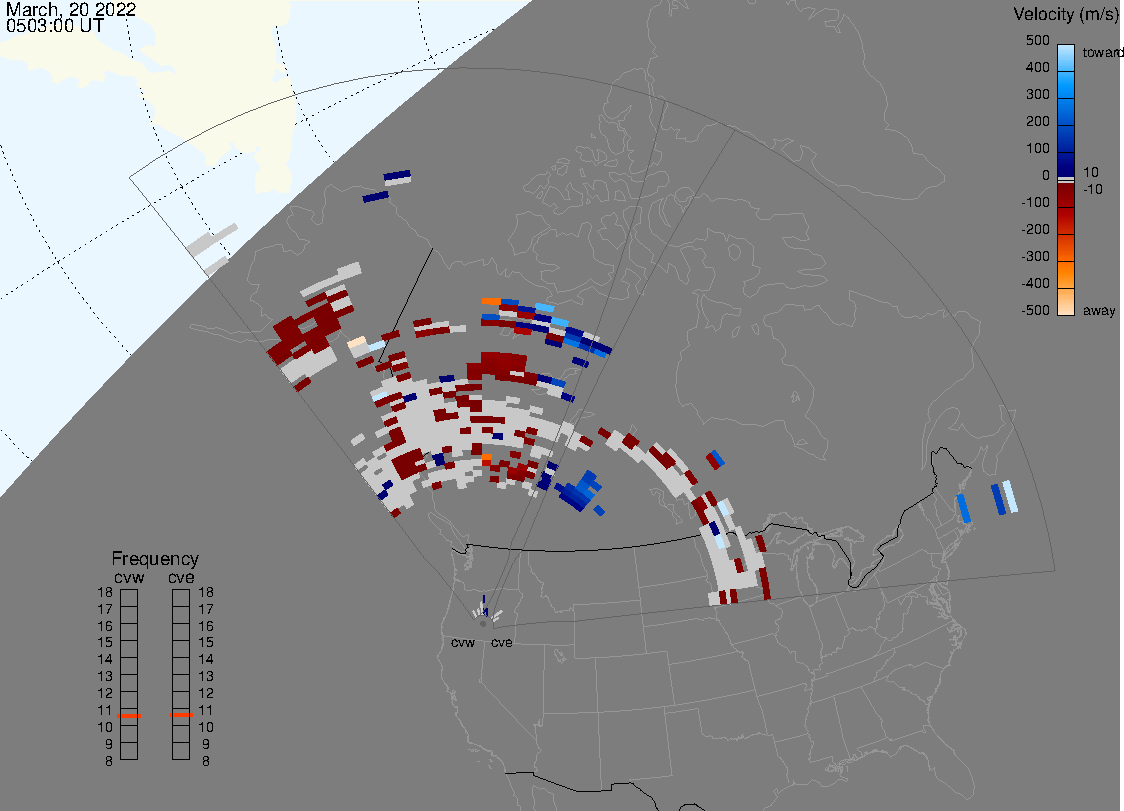Click the orange marker in cvw frequency column
Image resolution: width=1124 pixels, height=811 pixels.
(x=129, y=716)
